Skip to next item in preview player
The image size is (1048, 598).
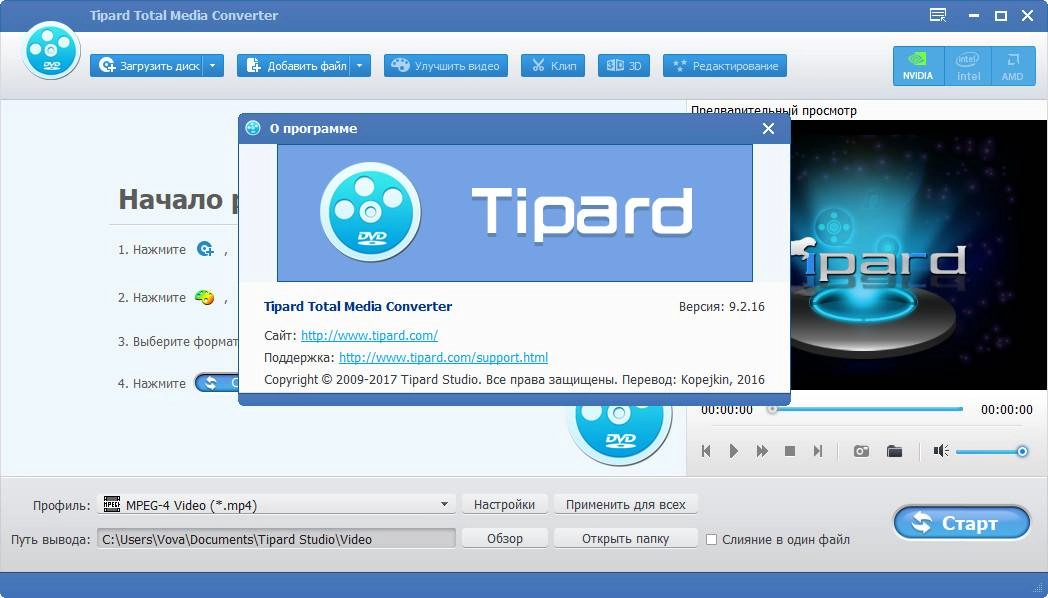point(817,451)
